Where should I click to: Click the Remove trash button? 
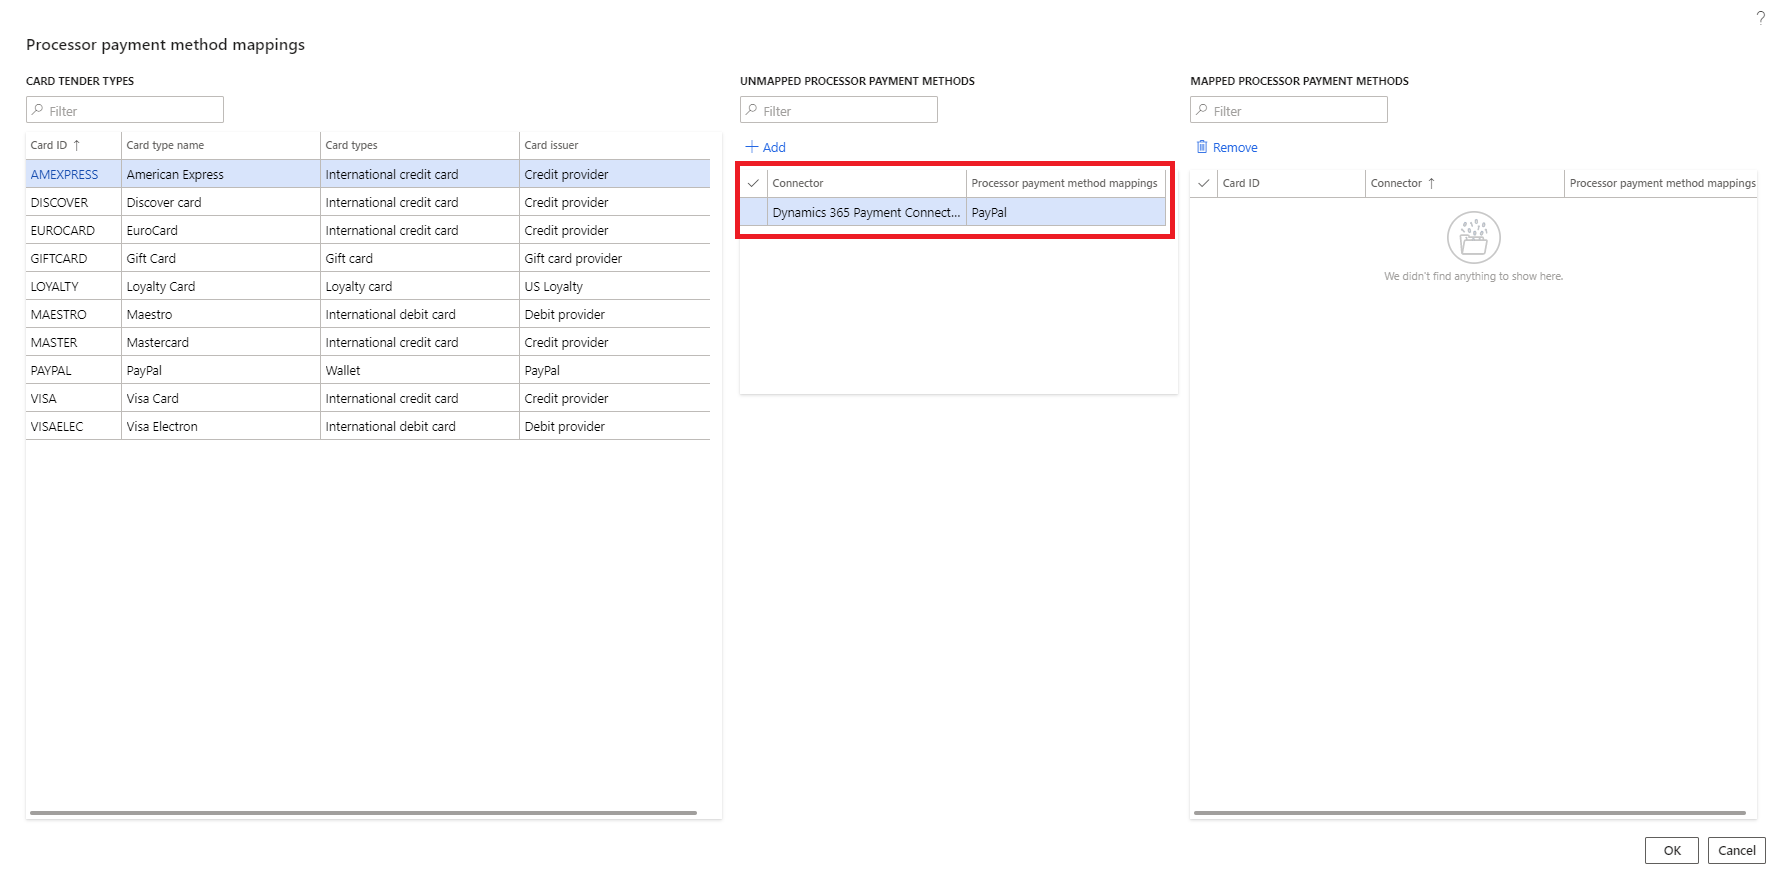click(x=1227, y=147)
